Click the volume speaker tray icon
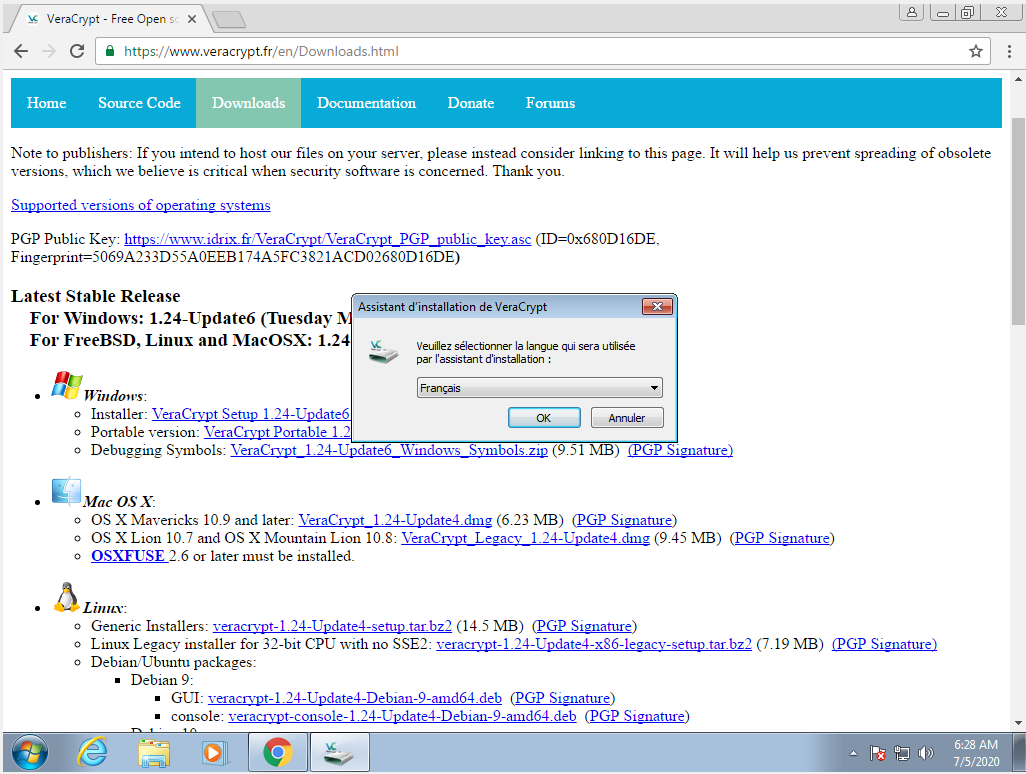Image resolution: width=1026 pixels, height=774 pixels. coord(925,754)
